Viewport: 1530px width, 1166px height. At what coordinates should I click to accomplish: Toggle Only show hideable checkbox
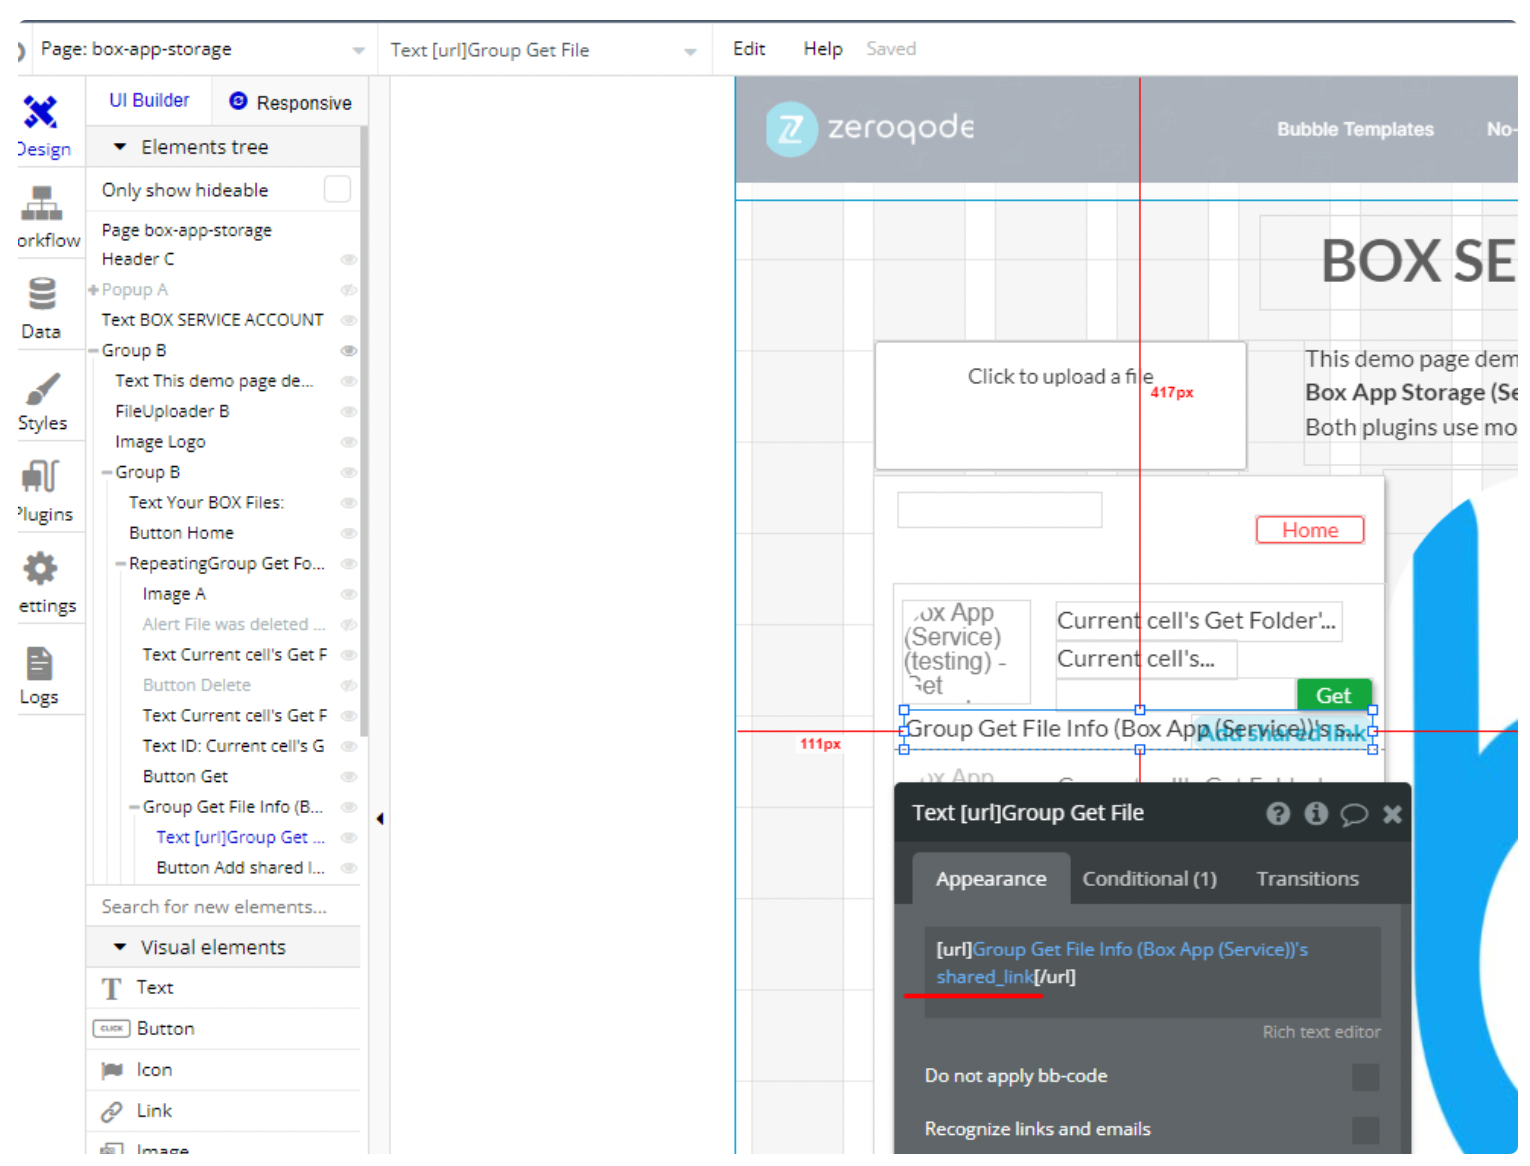click(337, 189)
